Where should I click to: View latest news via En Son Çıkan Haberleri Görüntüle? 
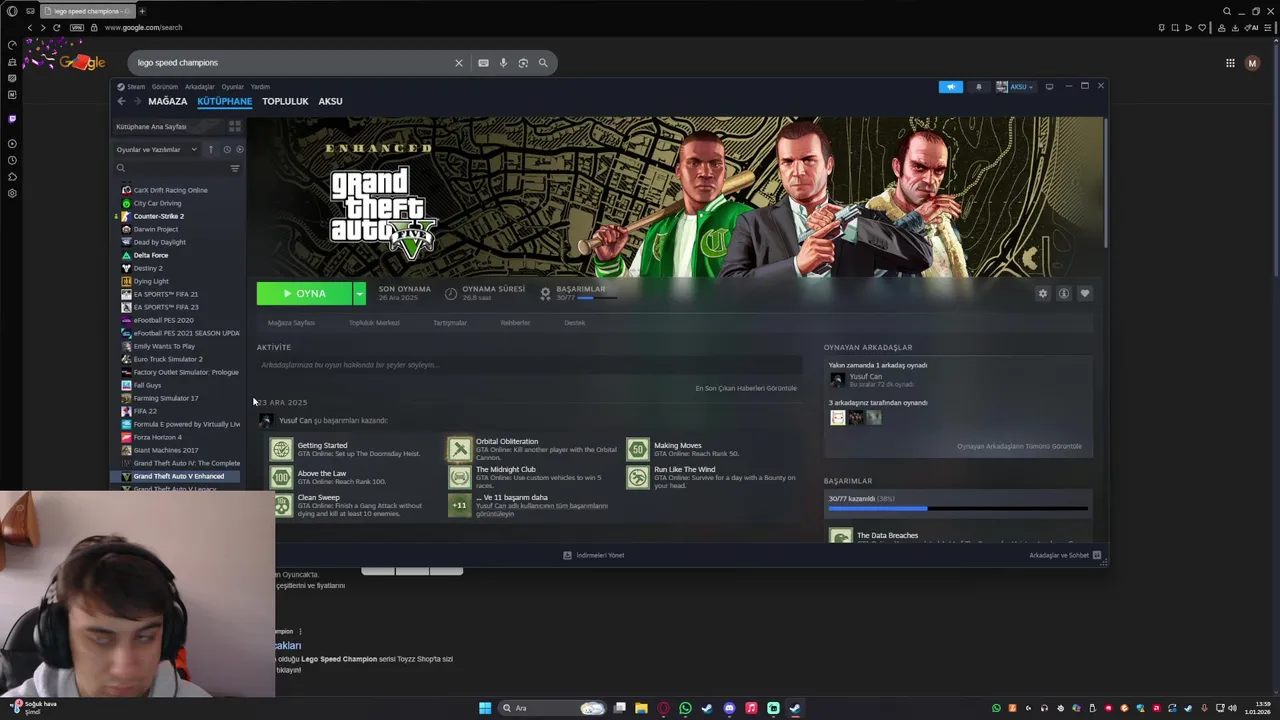click(x=746, y=388)
